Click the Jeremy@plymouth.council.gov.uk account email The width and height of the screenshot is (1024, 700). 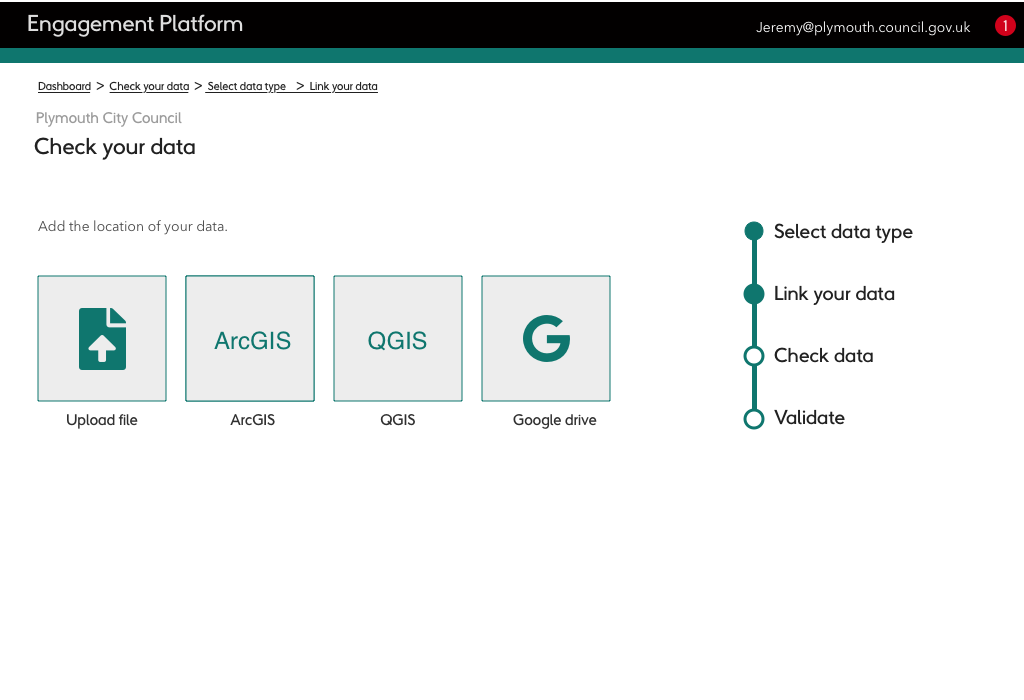point(862,27)
